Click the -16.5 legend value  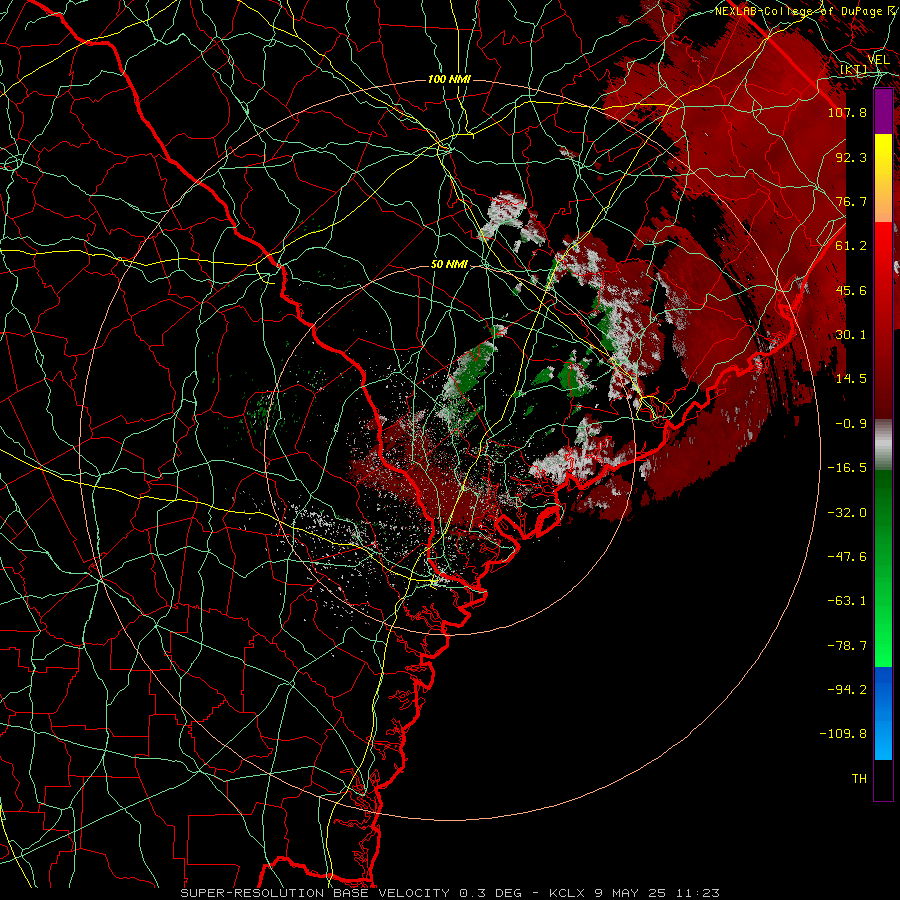(x=847, y=468)
